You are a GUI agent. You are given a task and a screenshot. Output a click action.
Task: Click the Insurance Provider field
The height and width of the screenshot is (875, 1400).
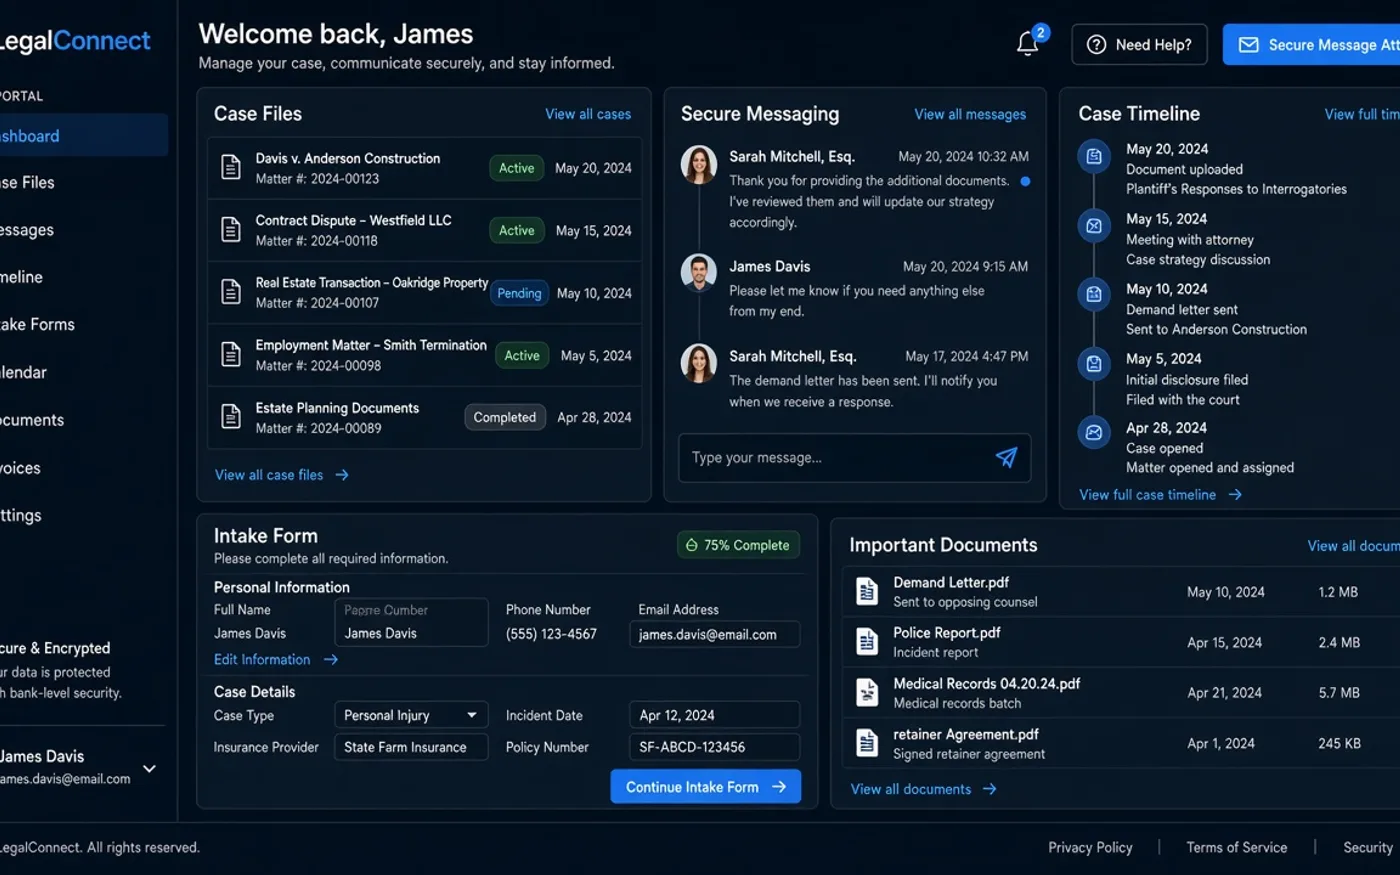[x=411, y=747]
